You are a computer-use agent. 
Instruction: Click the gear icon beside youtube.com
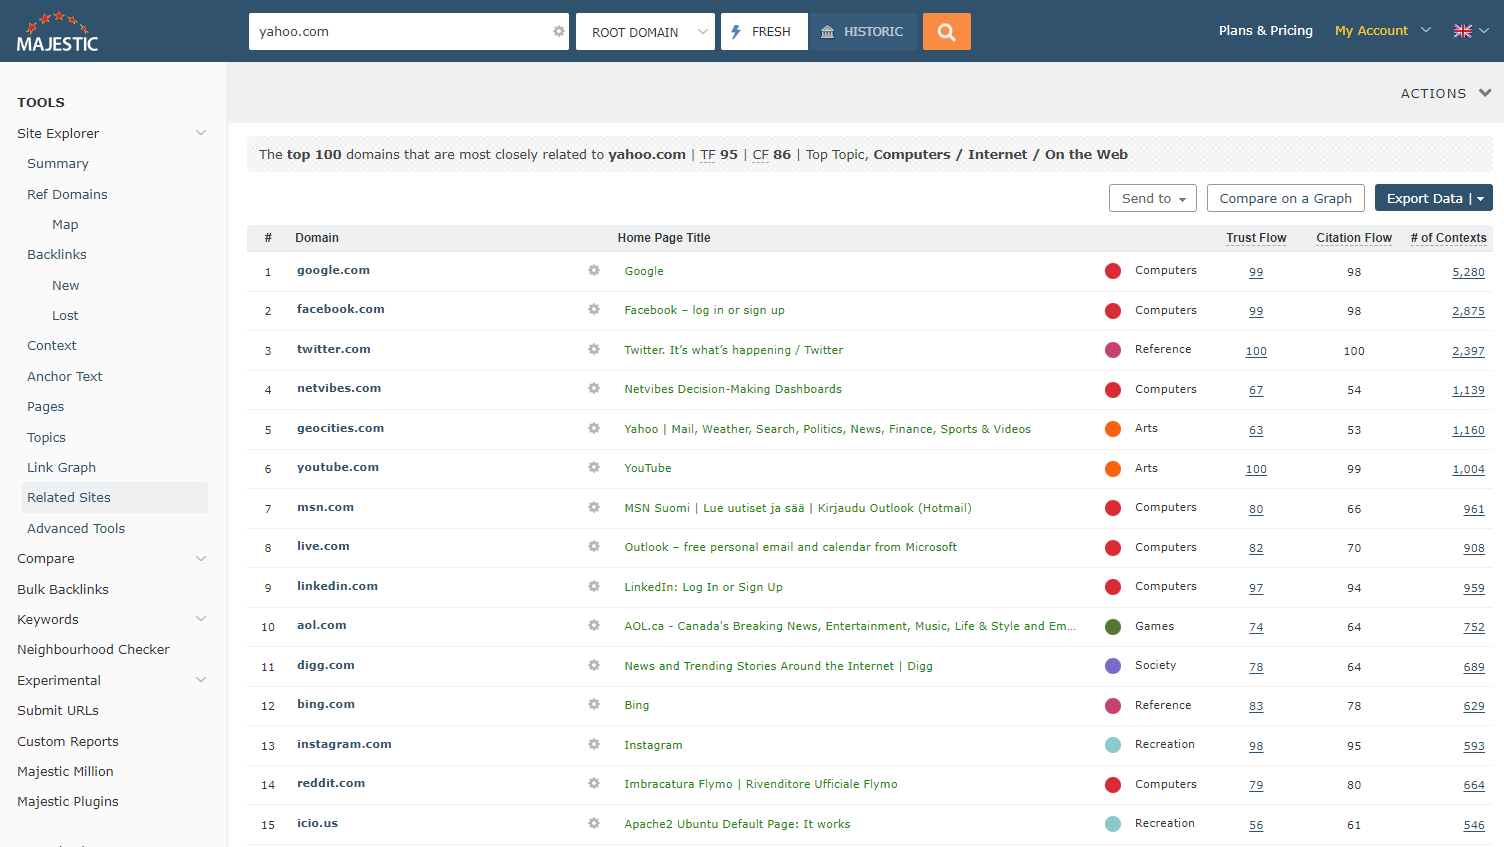pos(594,468)
